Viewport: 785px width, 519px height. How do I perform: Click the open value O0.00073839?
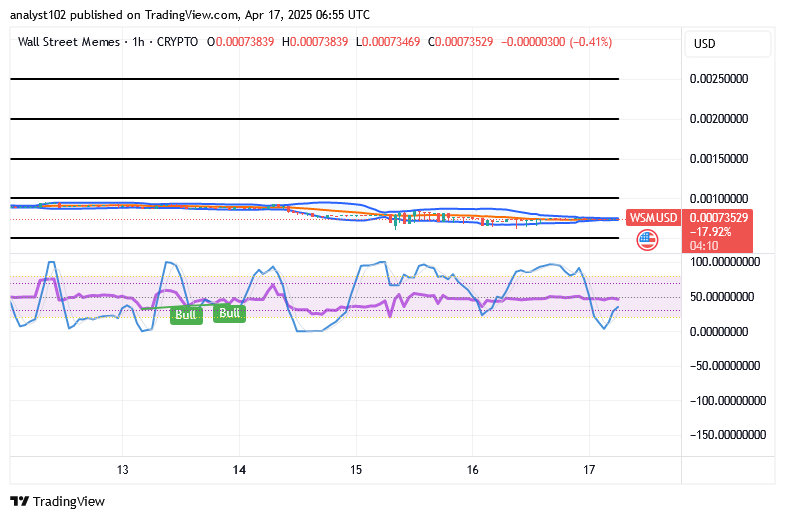240,42
